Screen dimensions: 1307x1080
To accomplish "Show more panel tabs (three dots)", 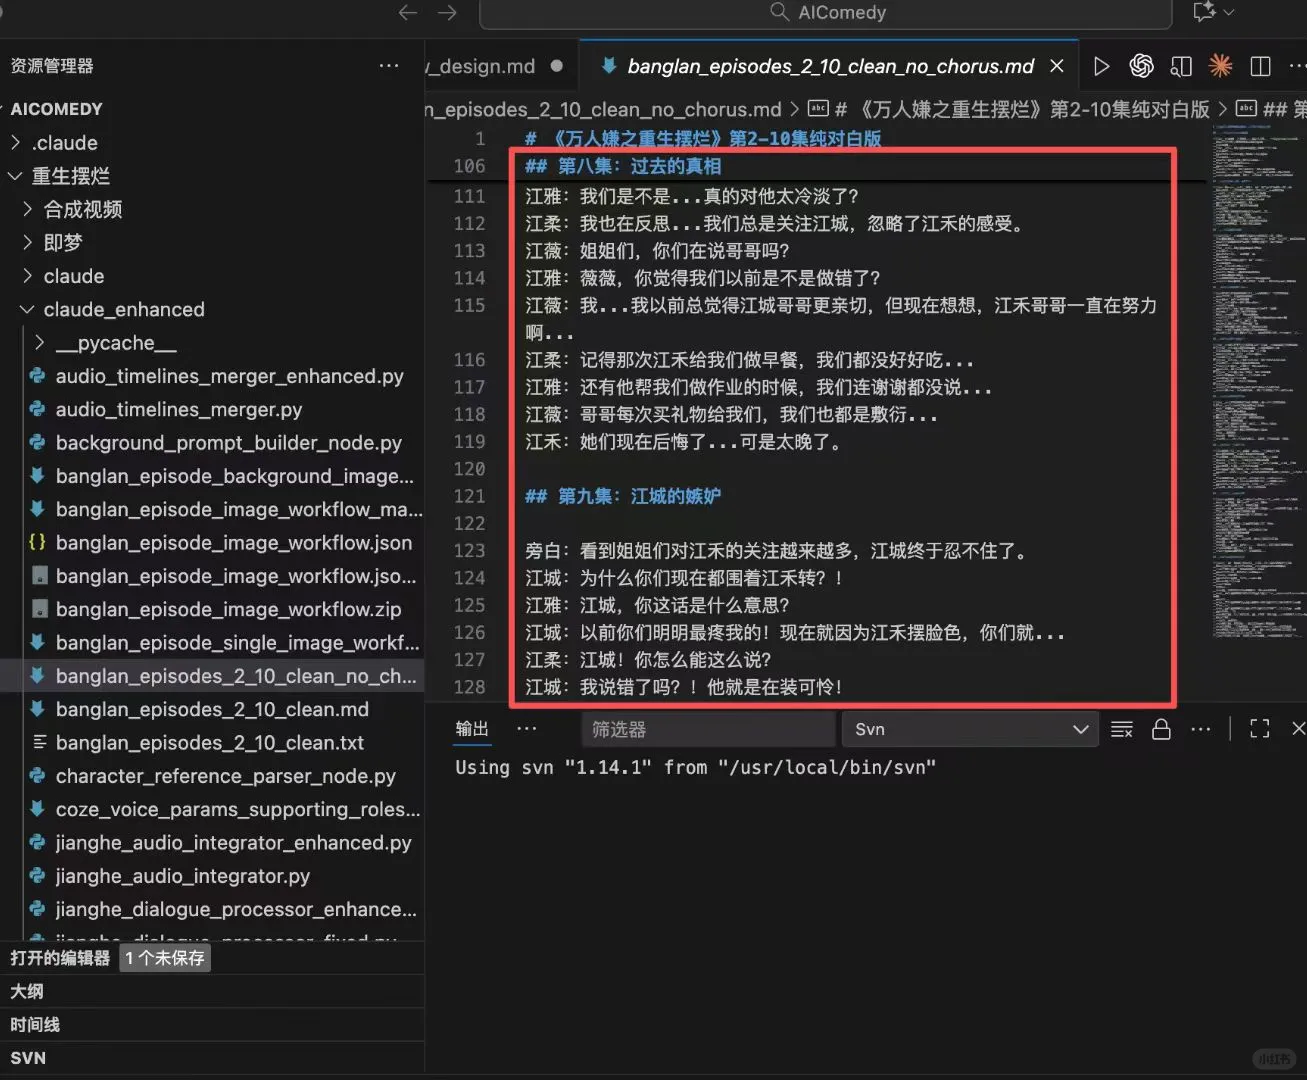I will point(527,729).
